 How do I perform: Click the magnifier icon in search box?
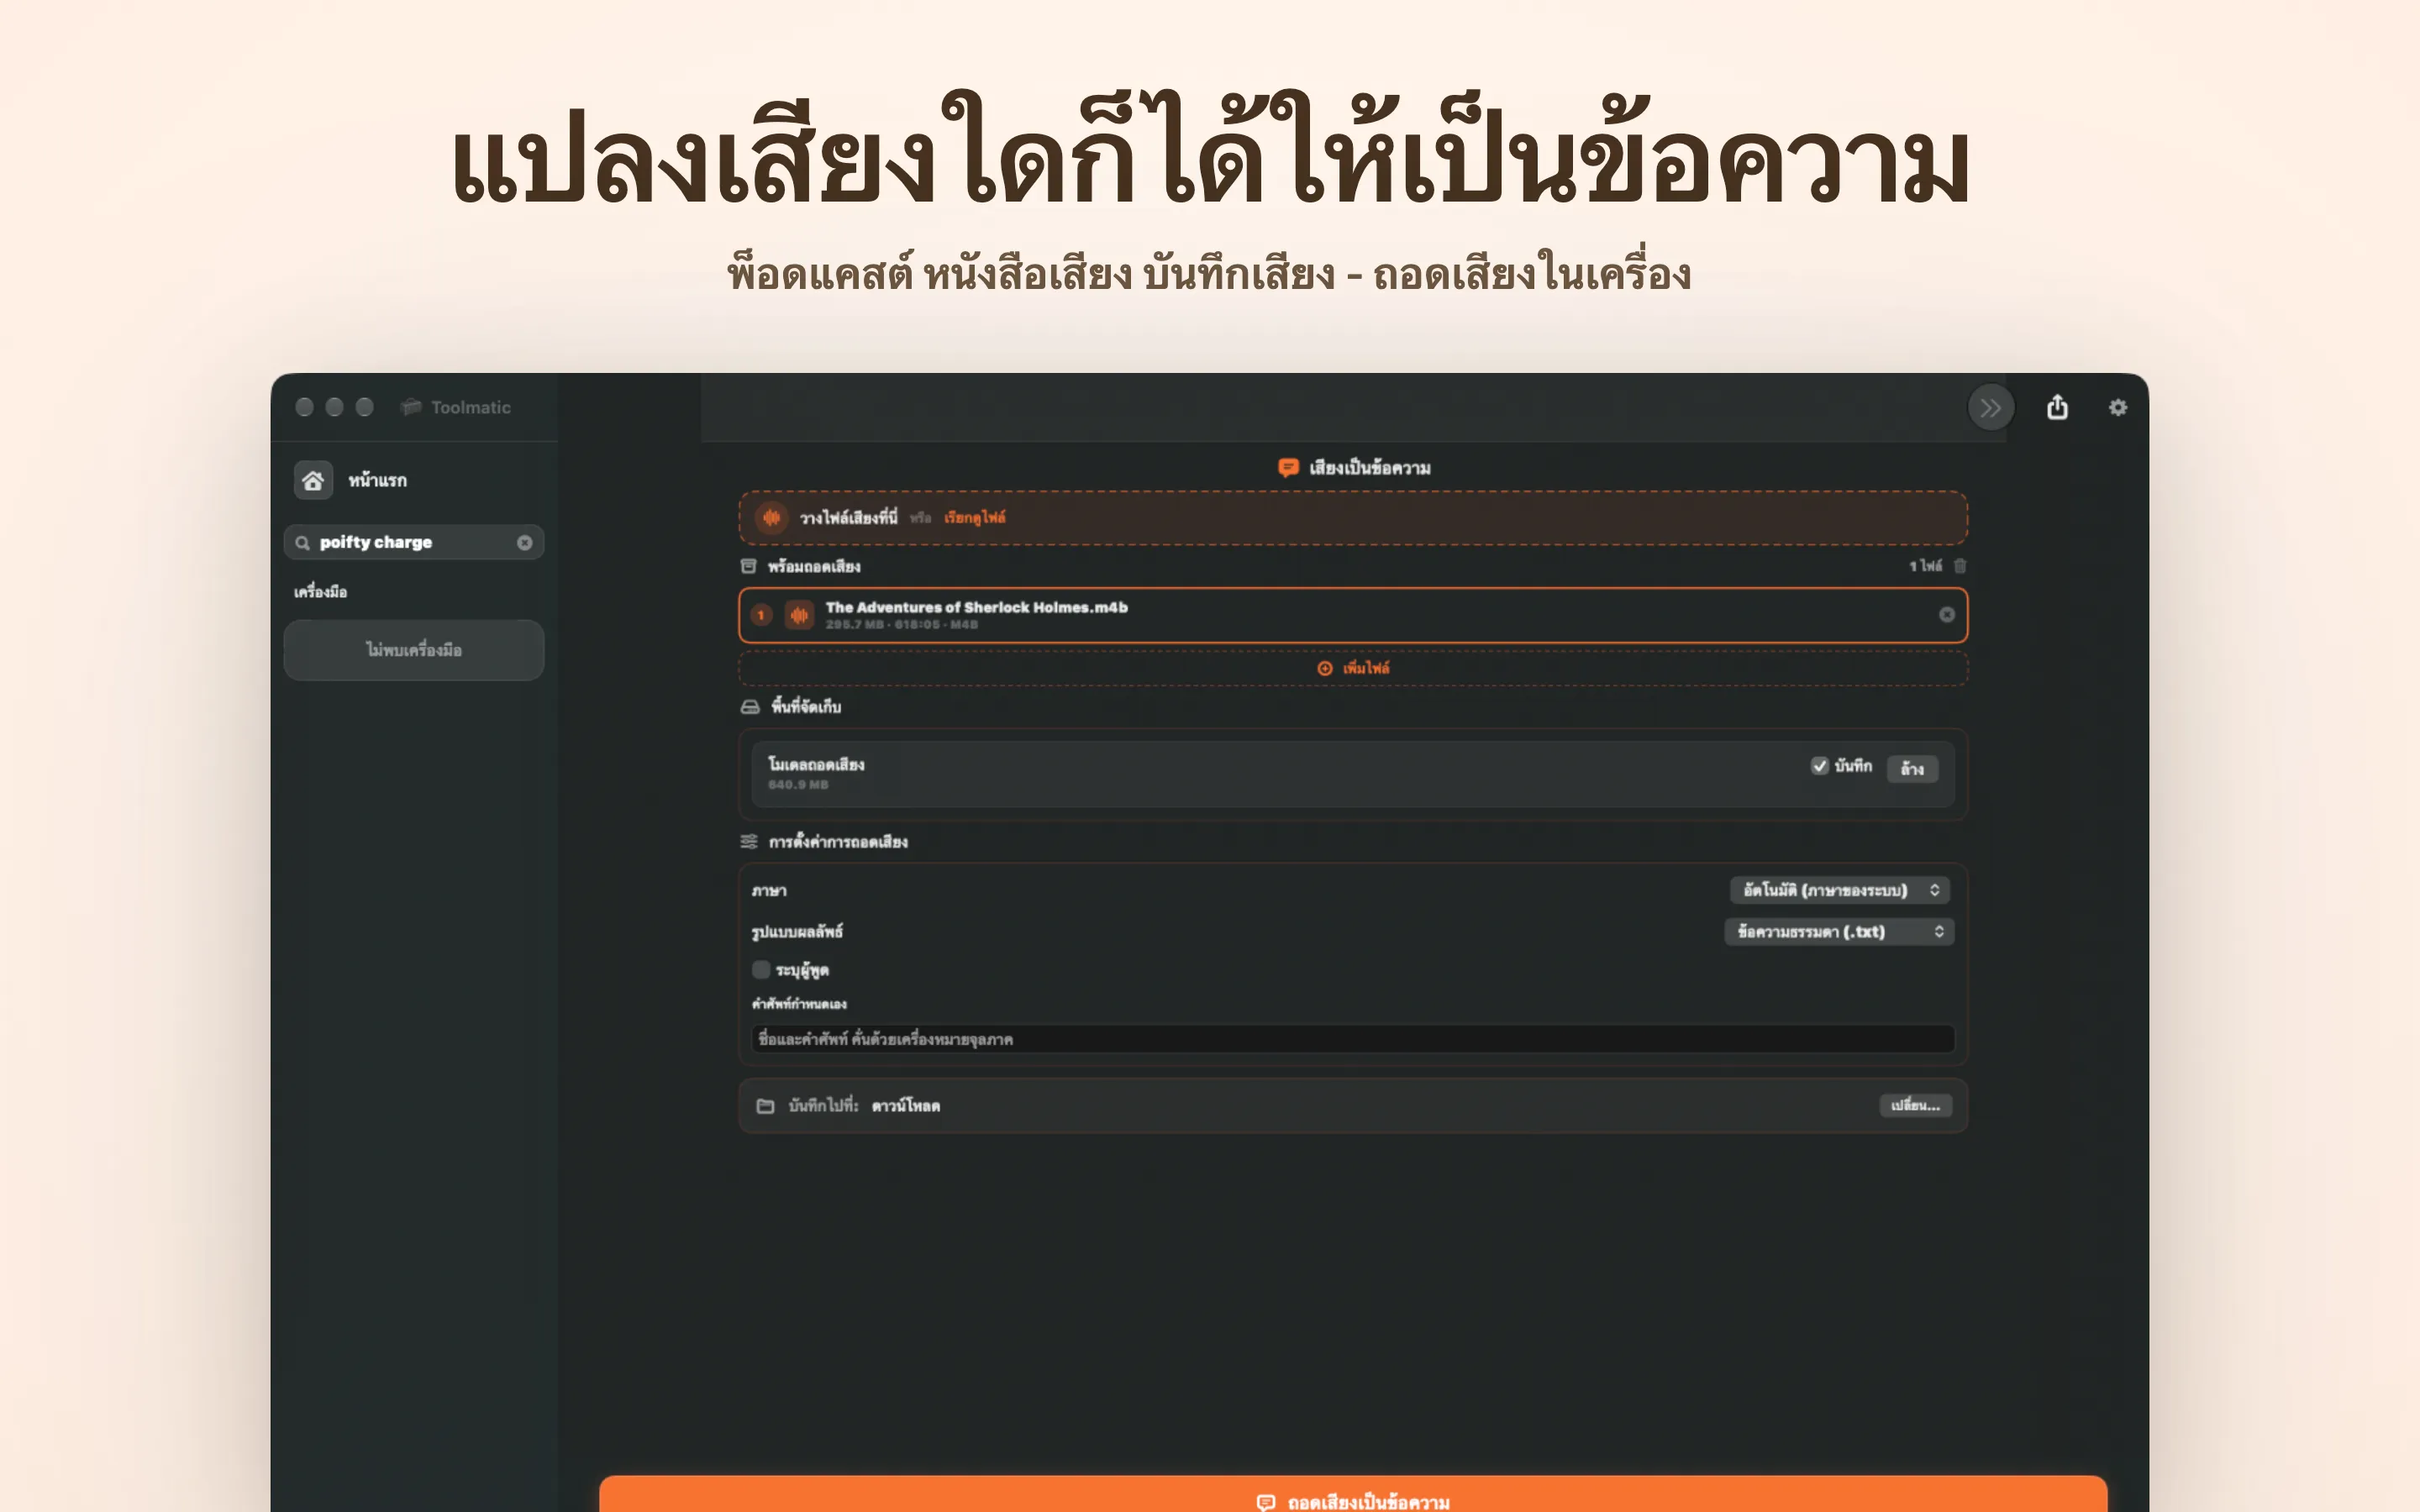pos(302,543)
